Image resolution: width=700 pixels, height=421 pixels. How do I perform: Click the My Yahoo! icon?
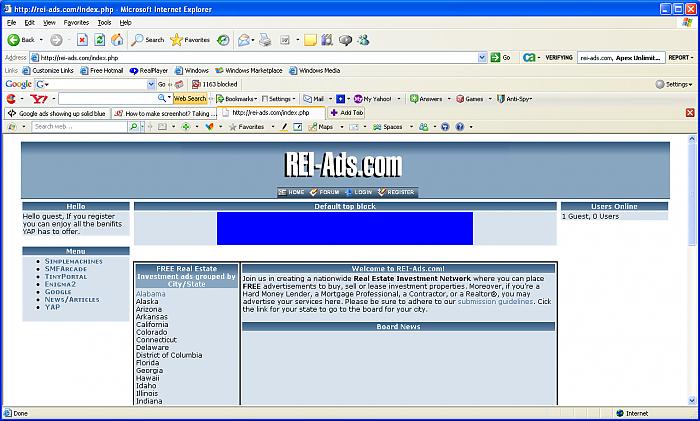[x=358, y=99]
